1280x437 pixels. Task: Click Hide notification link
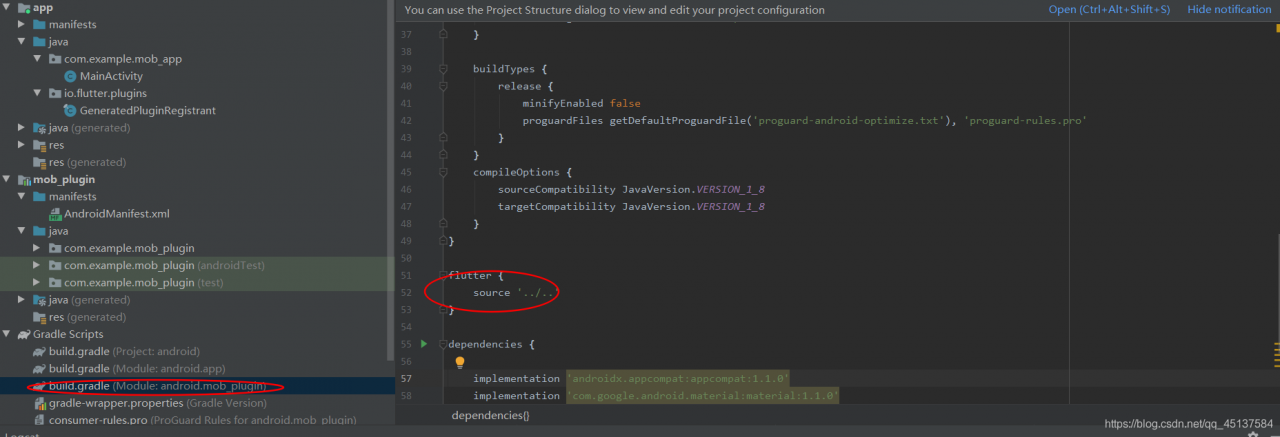1229,9
